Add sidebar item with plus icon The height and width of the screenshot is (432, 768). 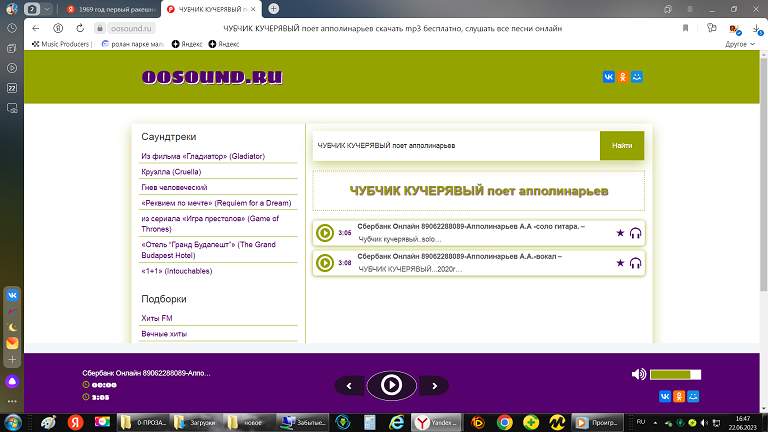point(12,360)
